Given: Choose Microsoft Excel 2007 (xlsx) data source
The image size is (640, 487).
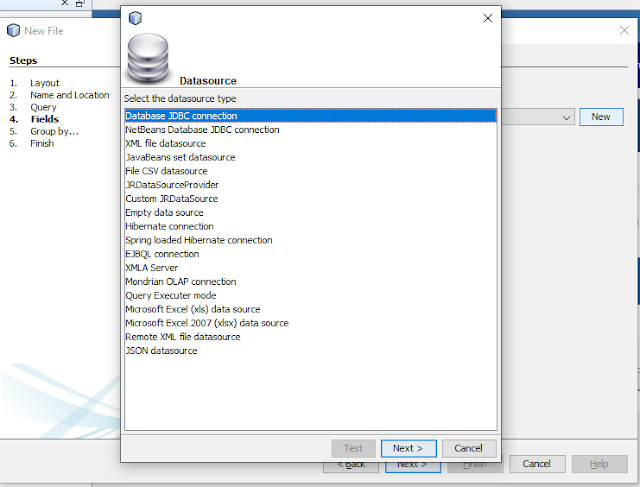Looking at the screenshot, I should coord(311,323).
